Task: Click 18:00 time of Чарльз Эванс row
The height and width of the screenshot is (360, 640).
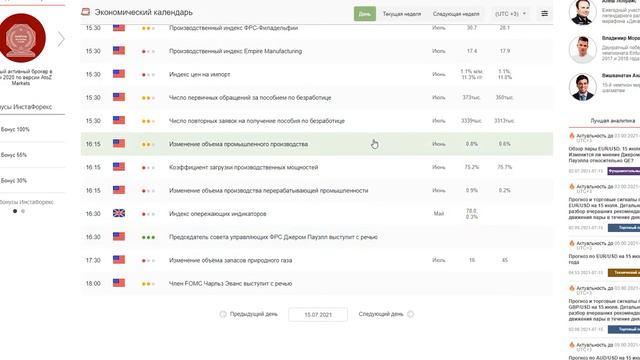Action: pyautogui.click(x=93, y=284)
